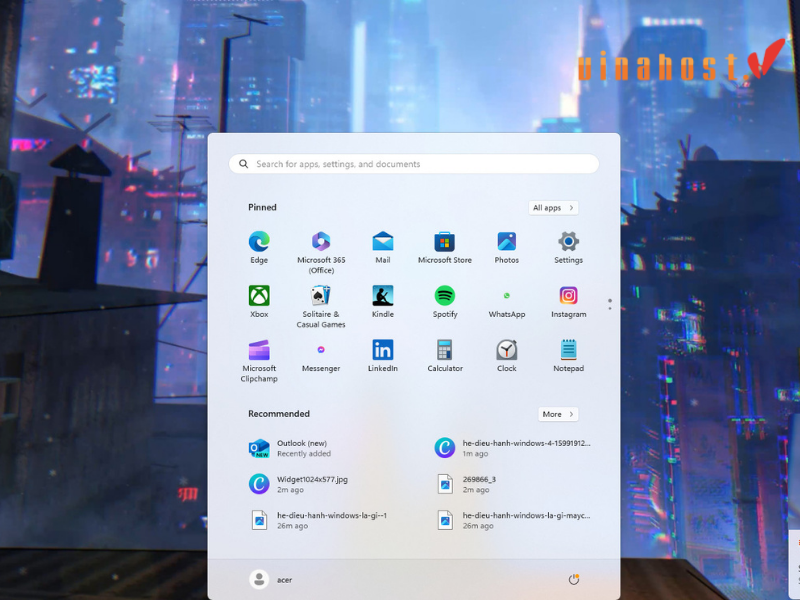The image size is (800, 600).
Task: Open the Clock app
Action: 507,356
